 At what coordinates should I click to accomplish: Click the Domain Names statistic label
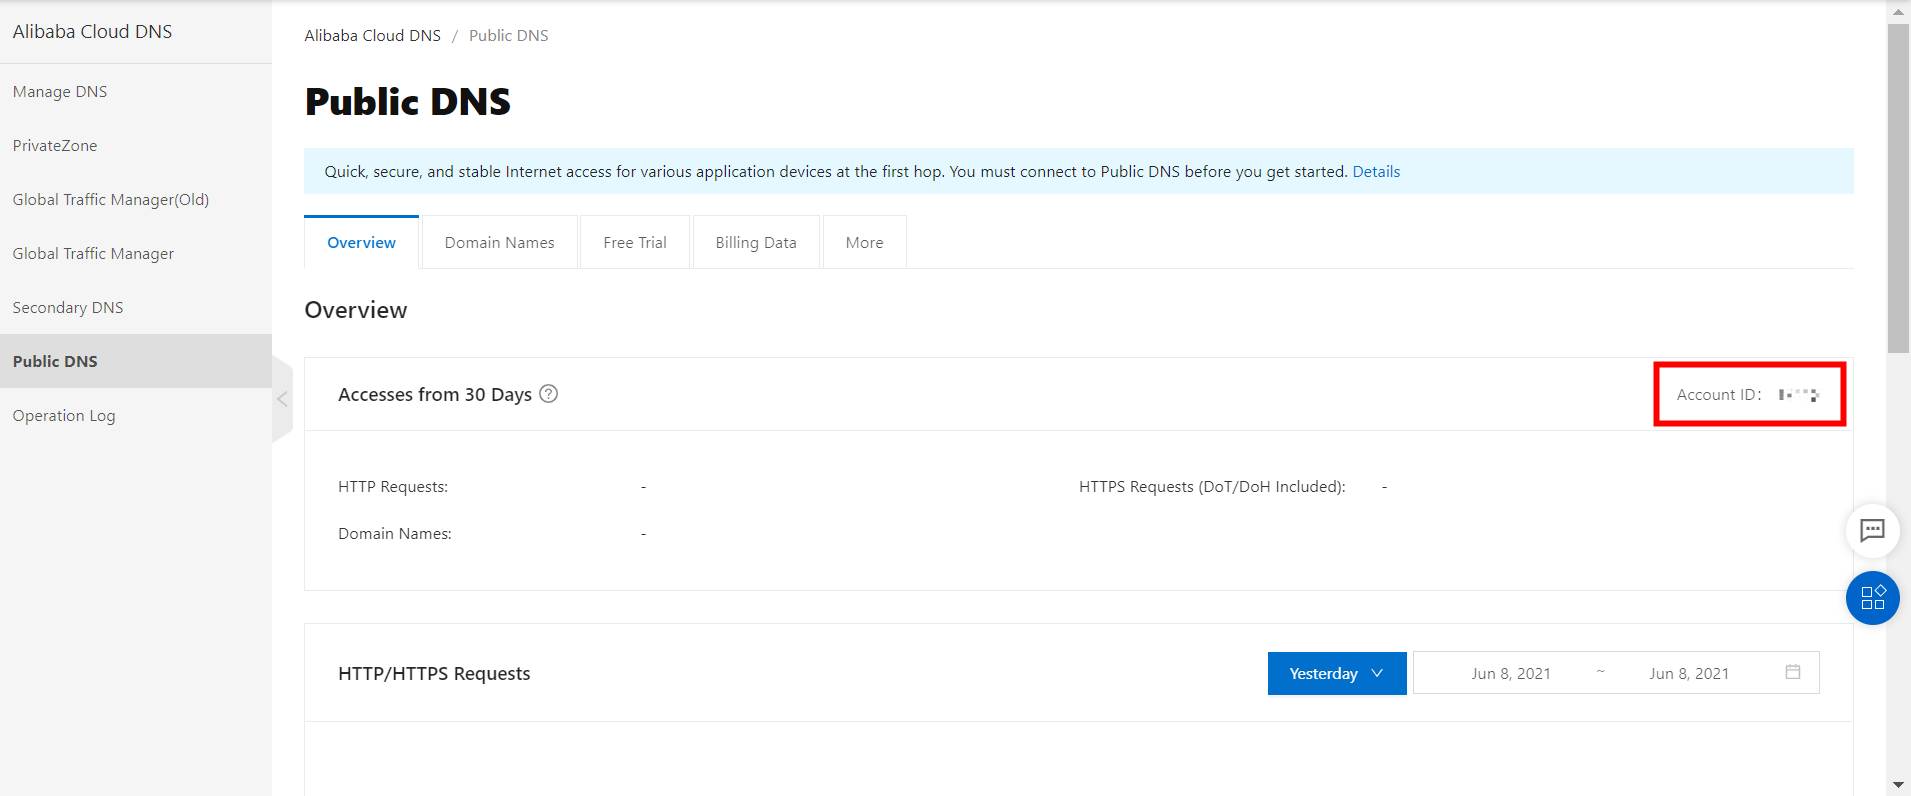[x=395, y=533]
